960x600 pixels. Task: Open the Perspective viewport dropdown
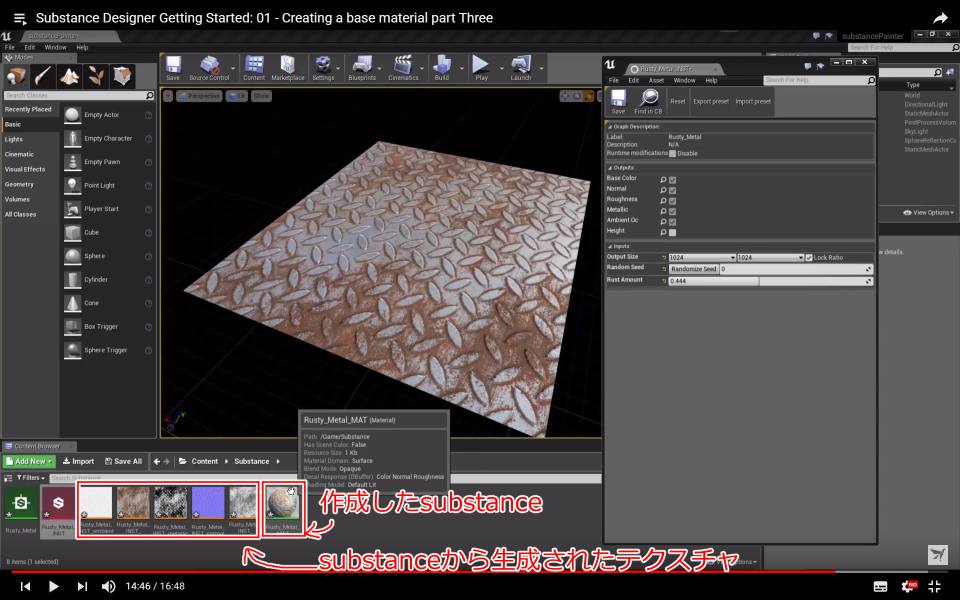[x=198, y=96]
